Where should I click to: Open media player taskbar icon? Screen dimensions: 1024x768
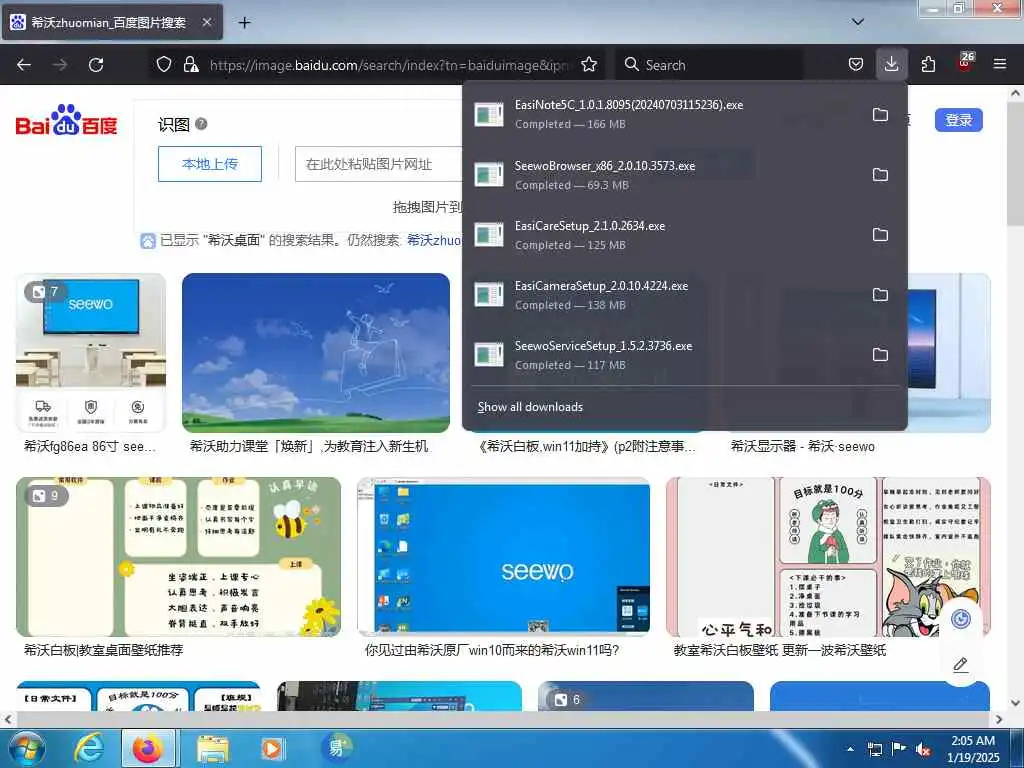pos(272,749)
